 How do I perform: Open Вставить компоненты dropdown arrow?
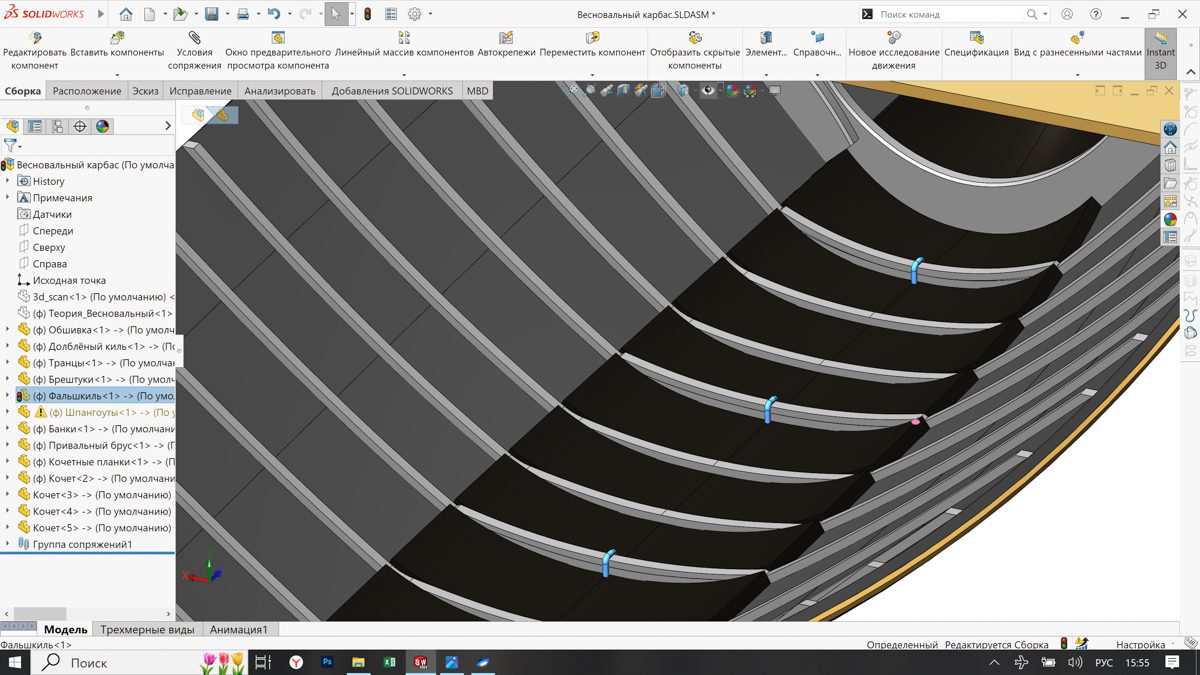point(117,75)
